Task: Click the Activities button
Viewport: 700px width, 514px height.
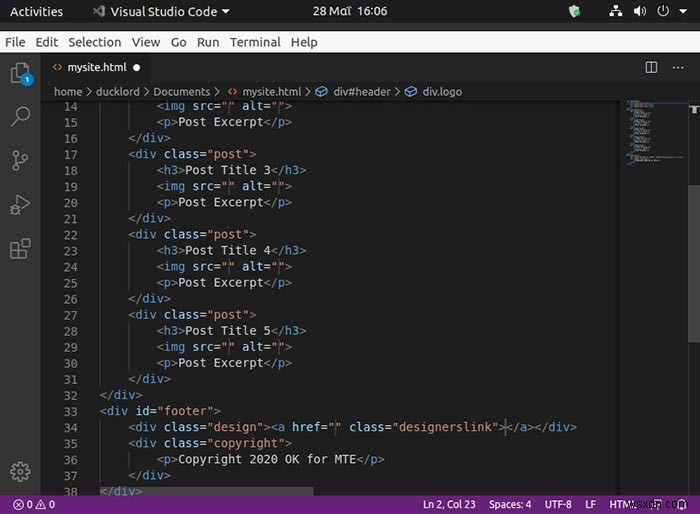Action: point(36,11)
